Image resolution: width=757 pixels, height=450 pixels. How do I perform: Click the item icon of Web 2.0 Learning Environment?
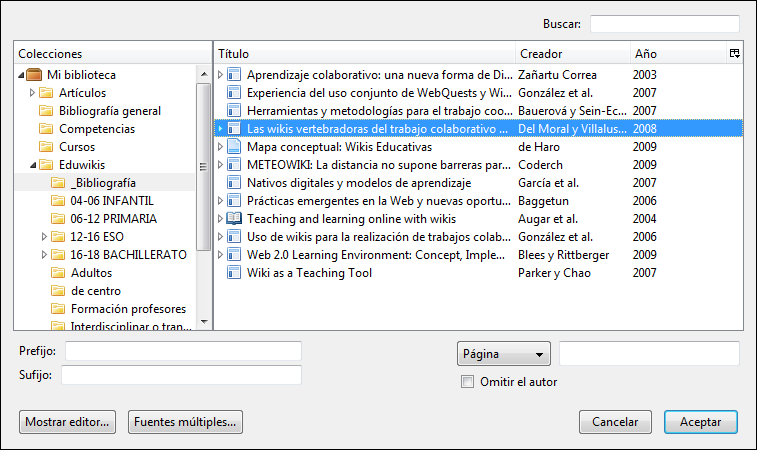pos(234,254)
